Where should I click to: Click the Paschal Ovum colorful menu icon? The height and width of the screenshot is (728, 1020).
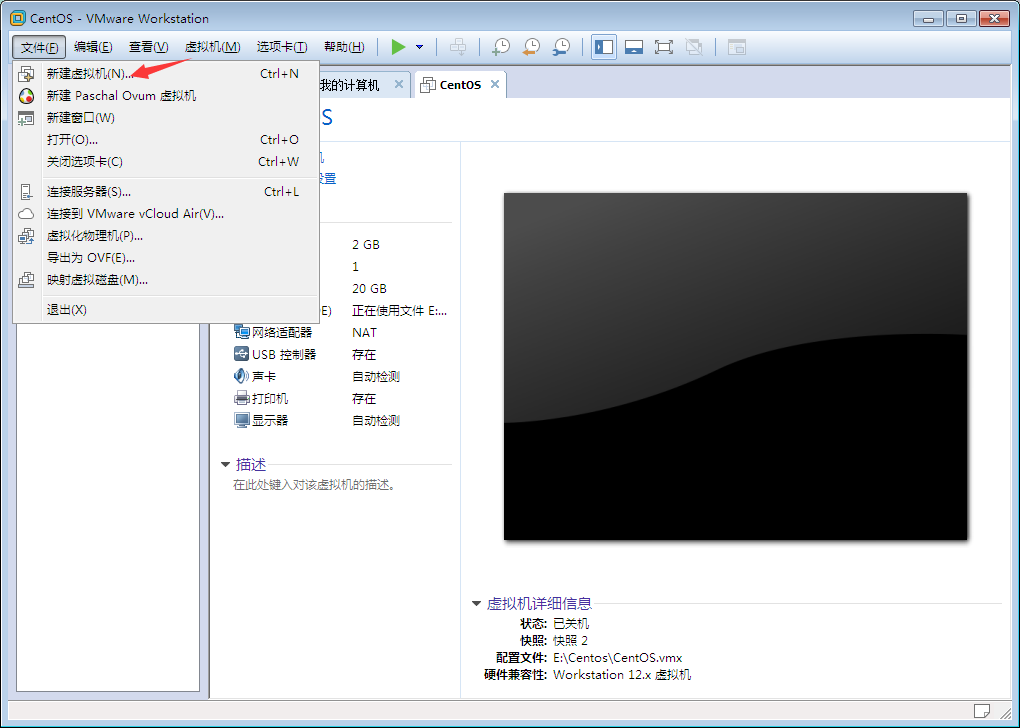tap(26, 96)
